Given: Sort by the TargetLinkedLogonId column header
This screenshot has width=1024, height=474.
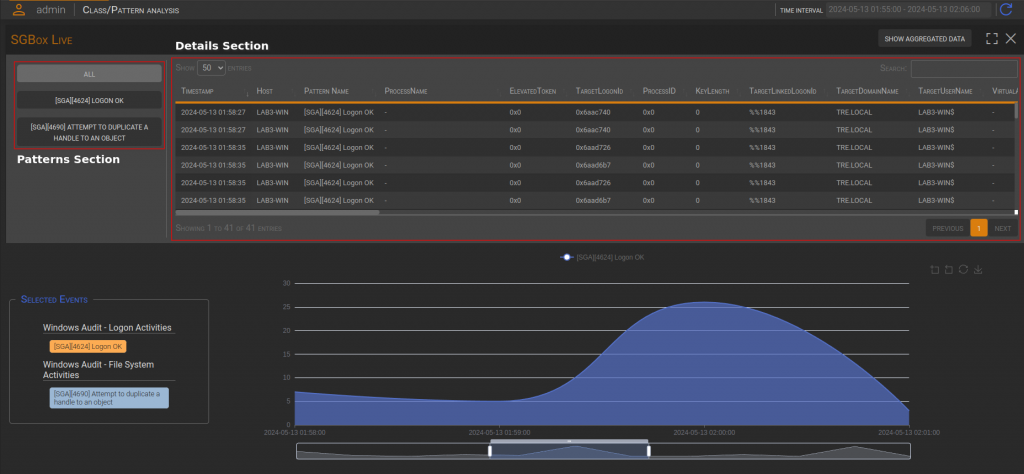Looking at the screenshot, I should (x=783, y=91).
